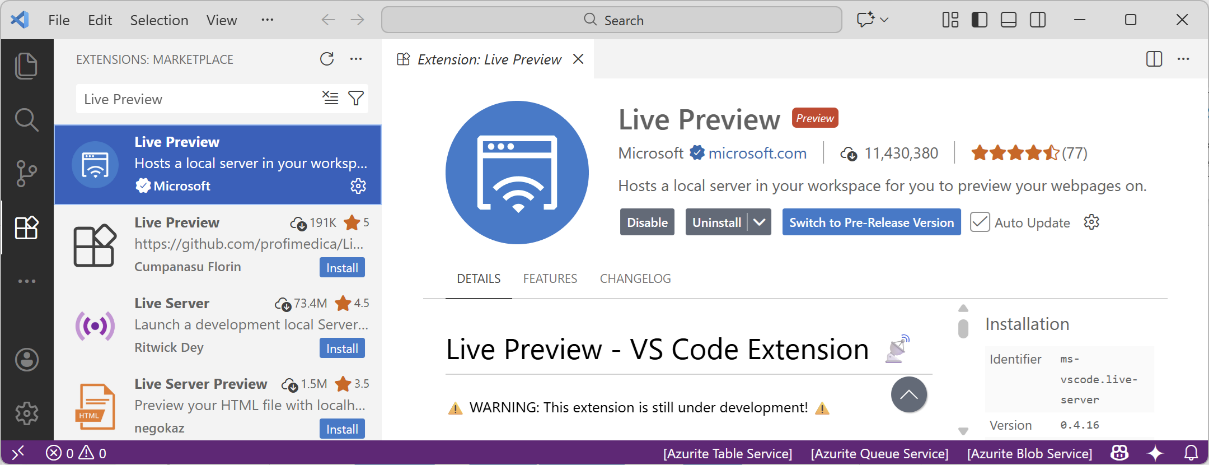Screen dimensions: 1209x465
Task: Select Live Server Preview list item
Action: pyautogui.click(x=218, y=404)
